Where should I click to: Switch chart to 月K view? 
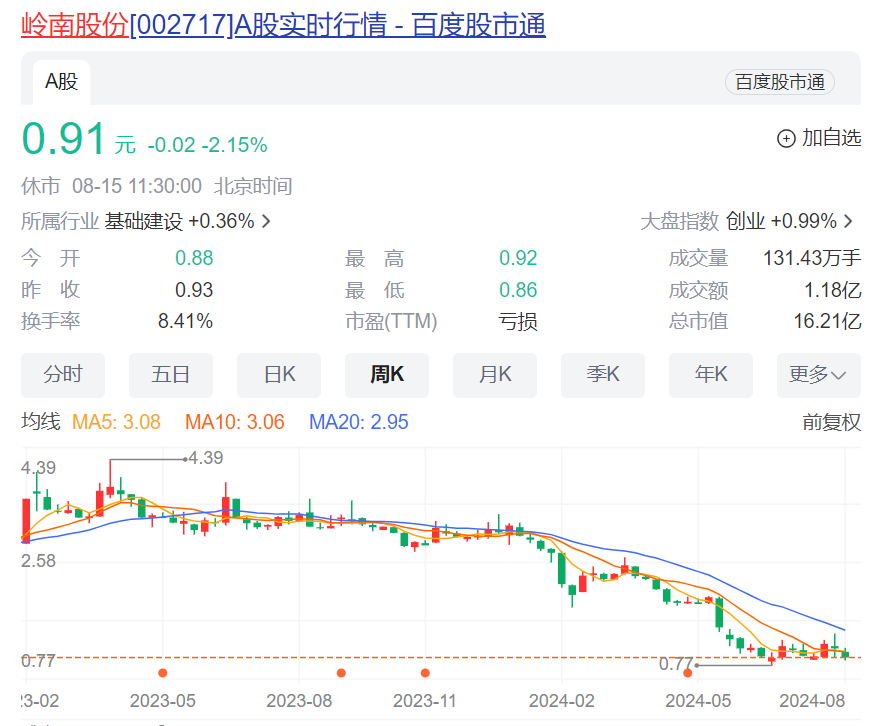(x=495, y=375)
